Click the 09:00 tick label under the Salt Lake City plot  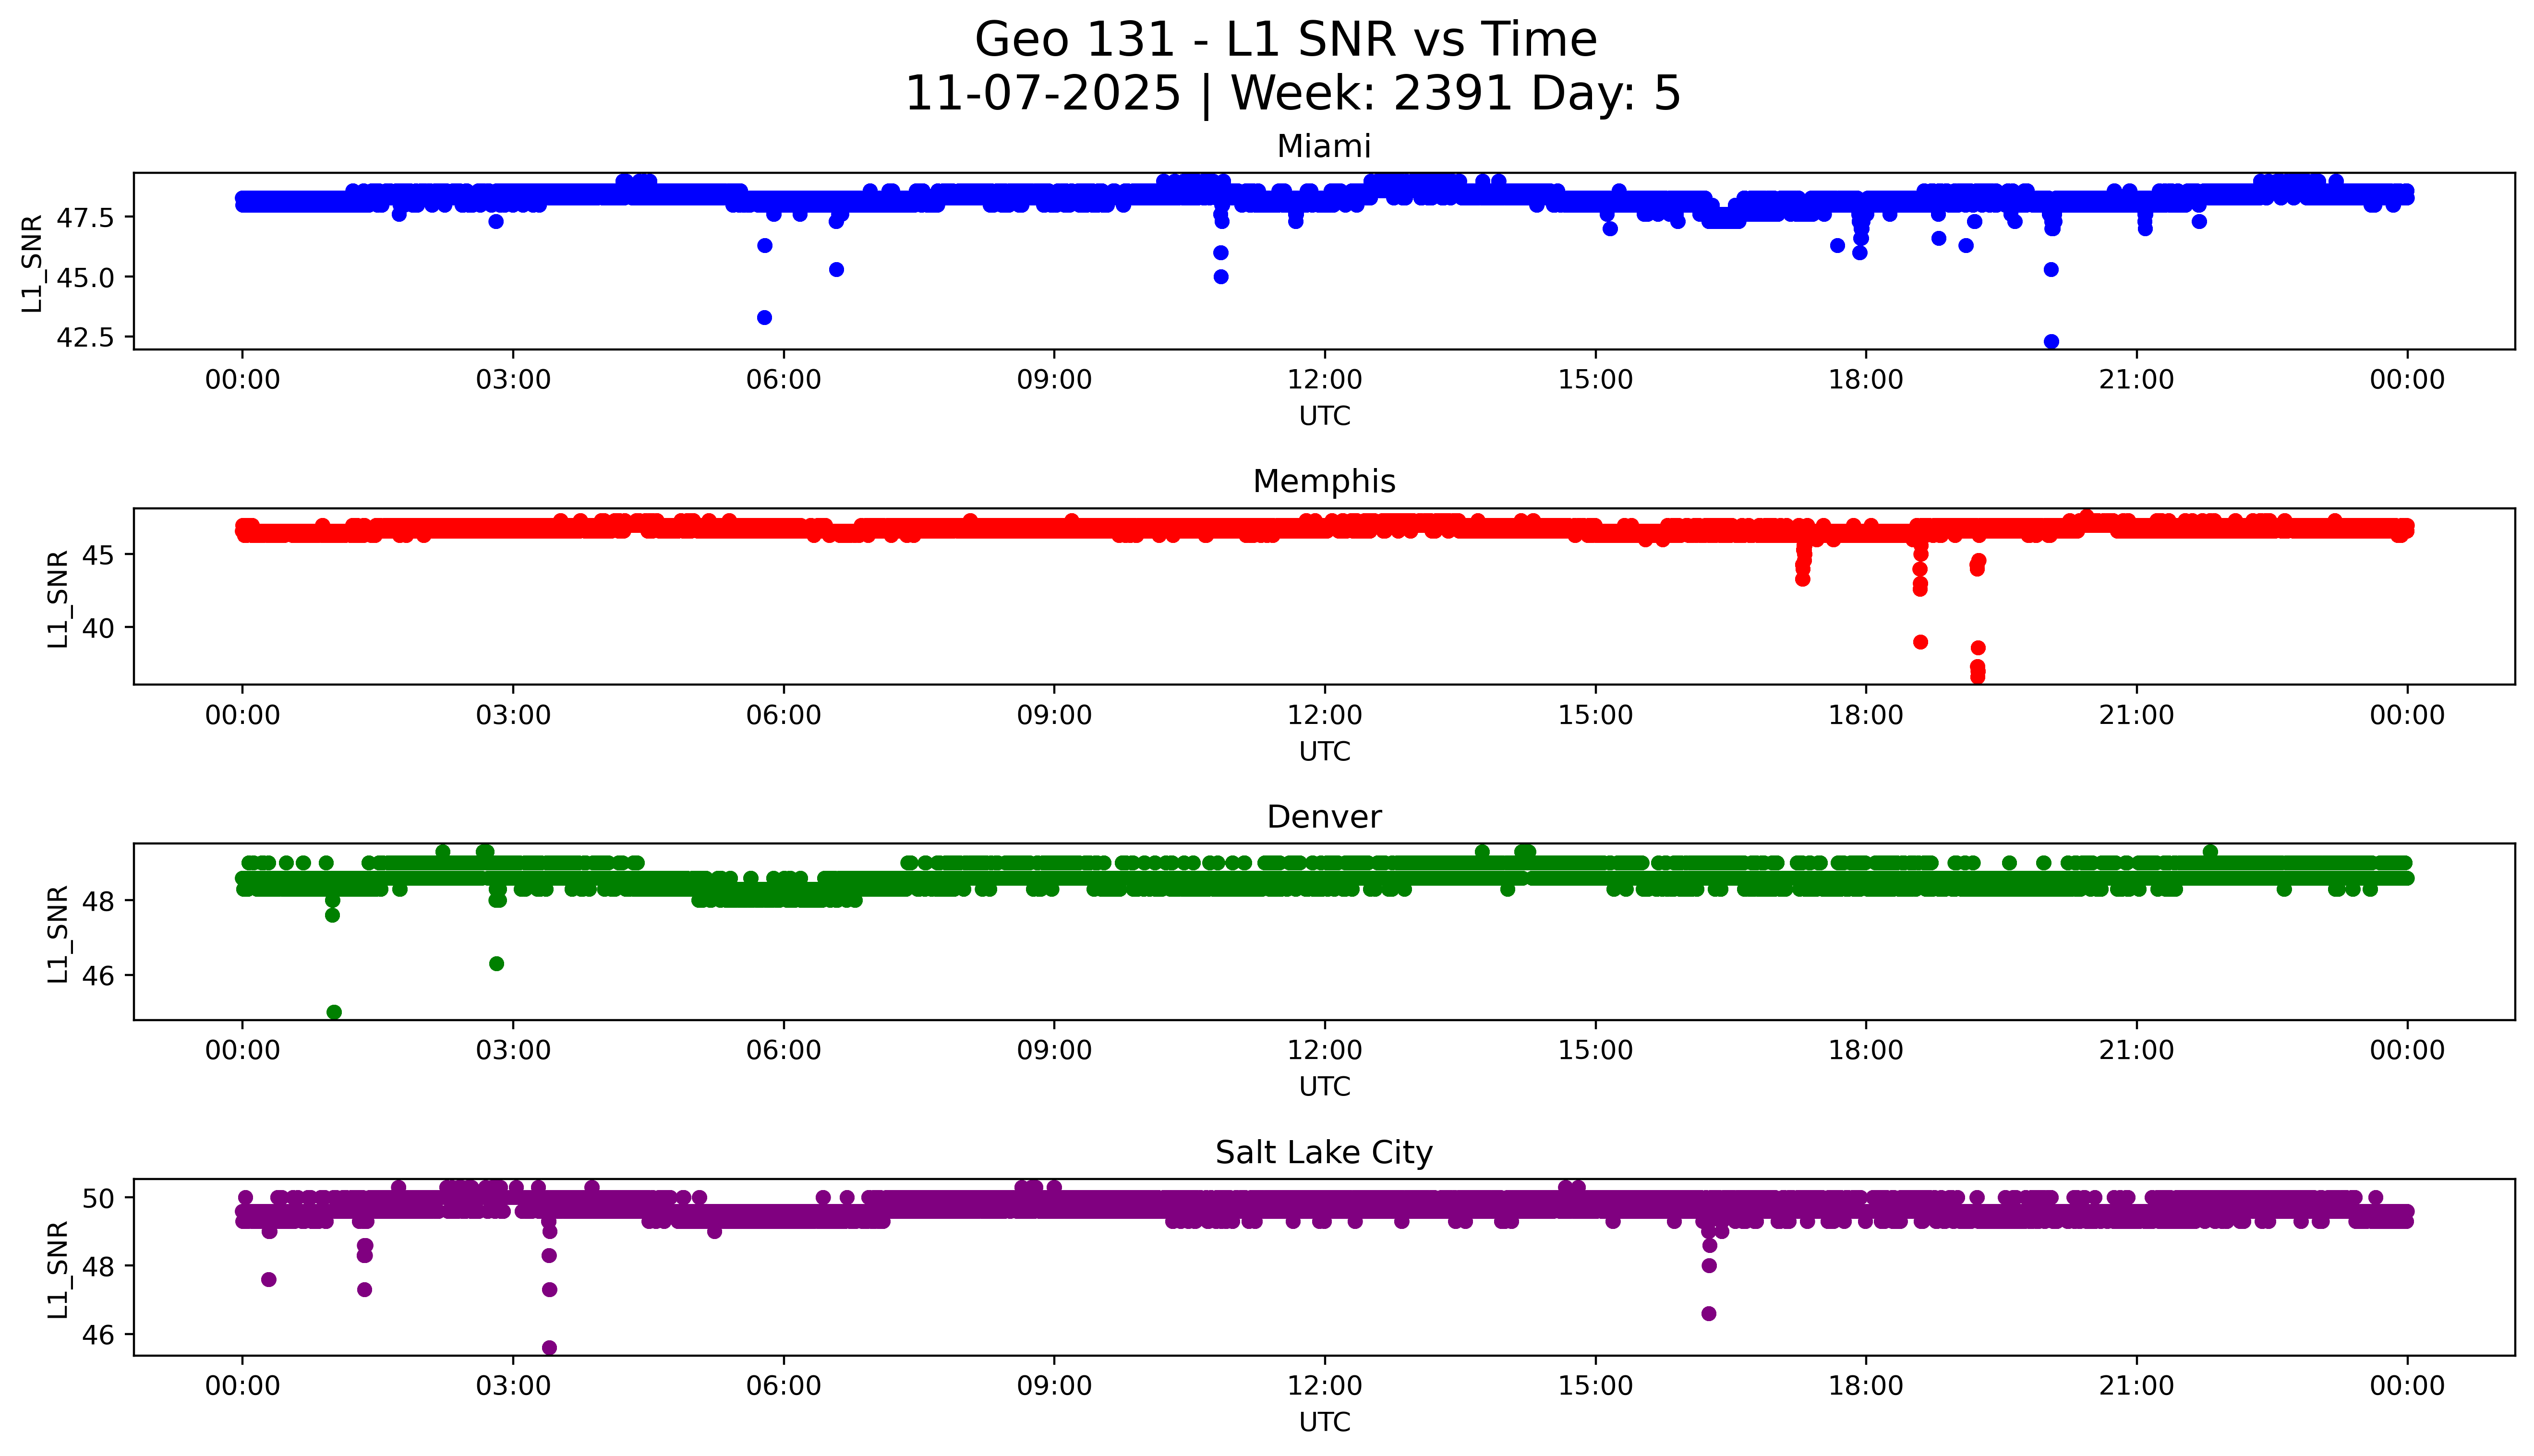[1054, 1386]
